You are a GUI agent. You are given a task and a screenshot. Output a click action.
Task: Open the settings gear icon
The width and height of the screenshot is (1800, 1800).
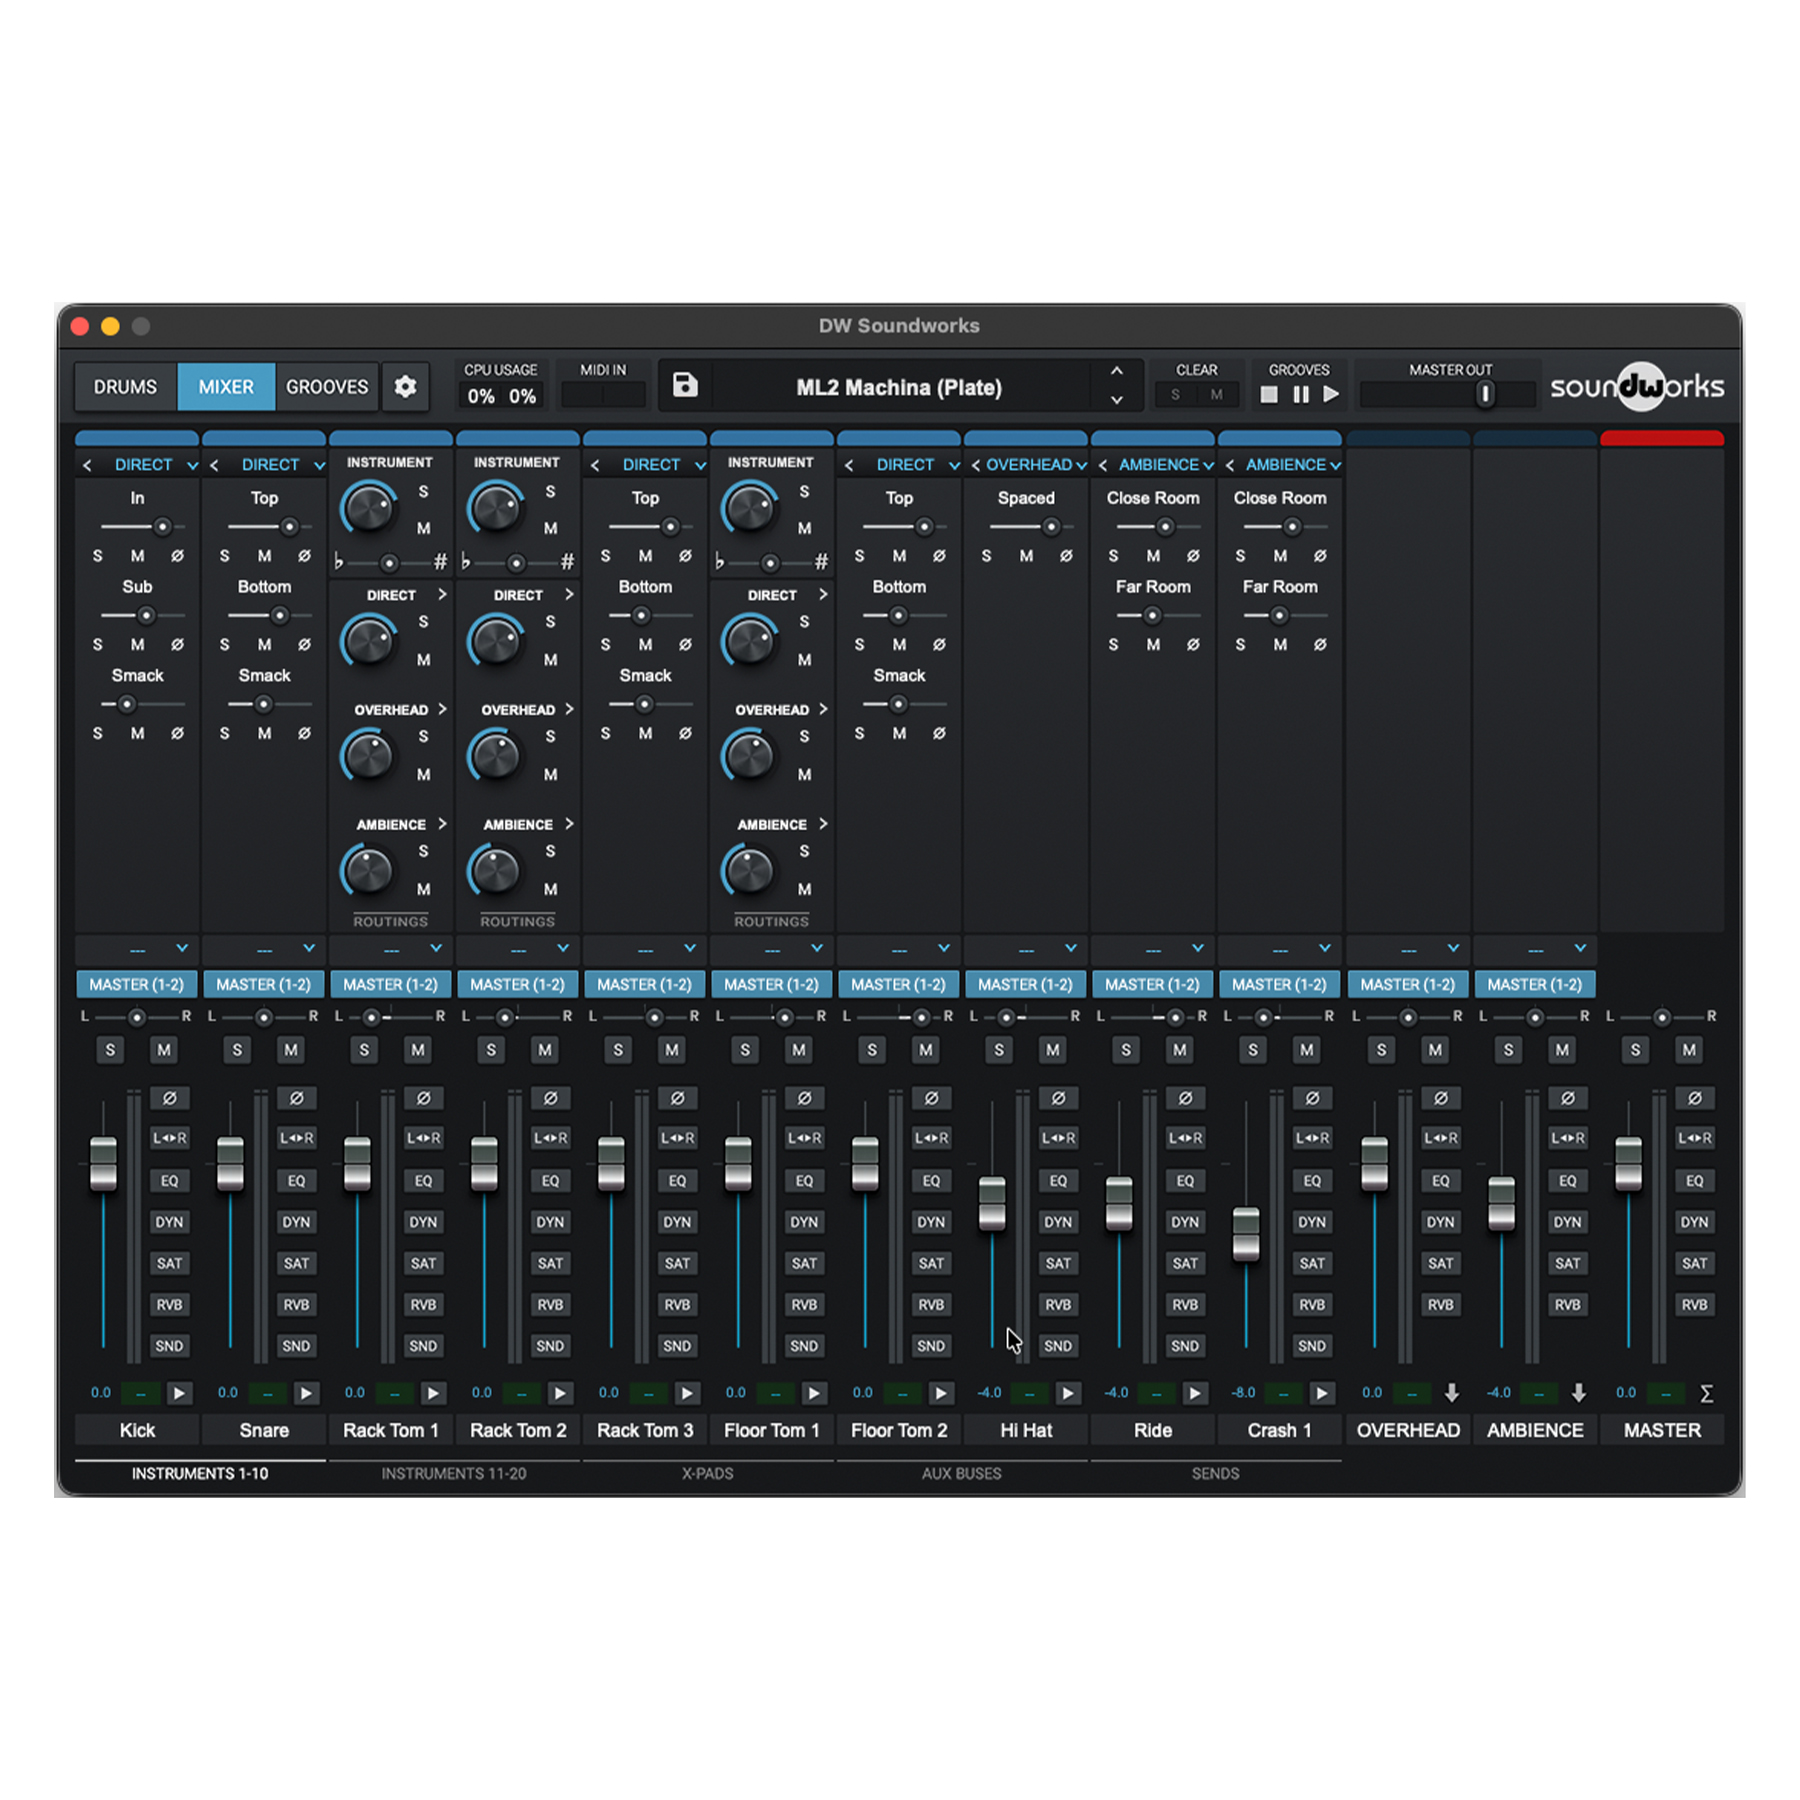click(405, 387)
